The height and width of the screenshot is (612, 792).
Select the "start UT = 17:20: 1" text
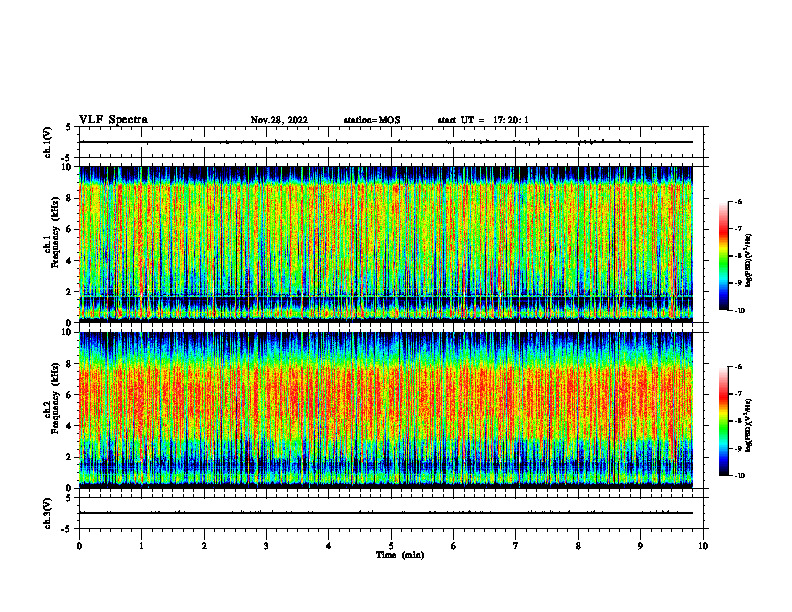point(483,120)
